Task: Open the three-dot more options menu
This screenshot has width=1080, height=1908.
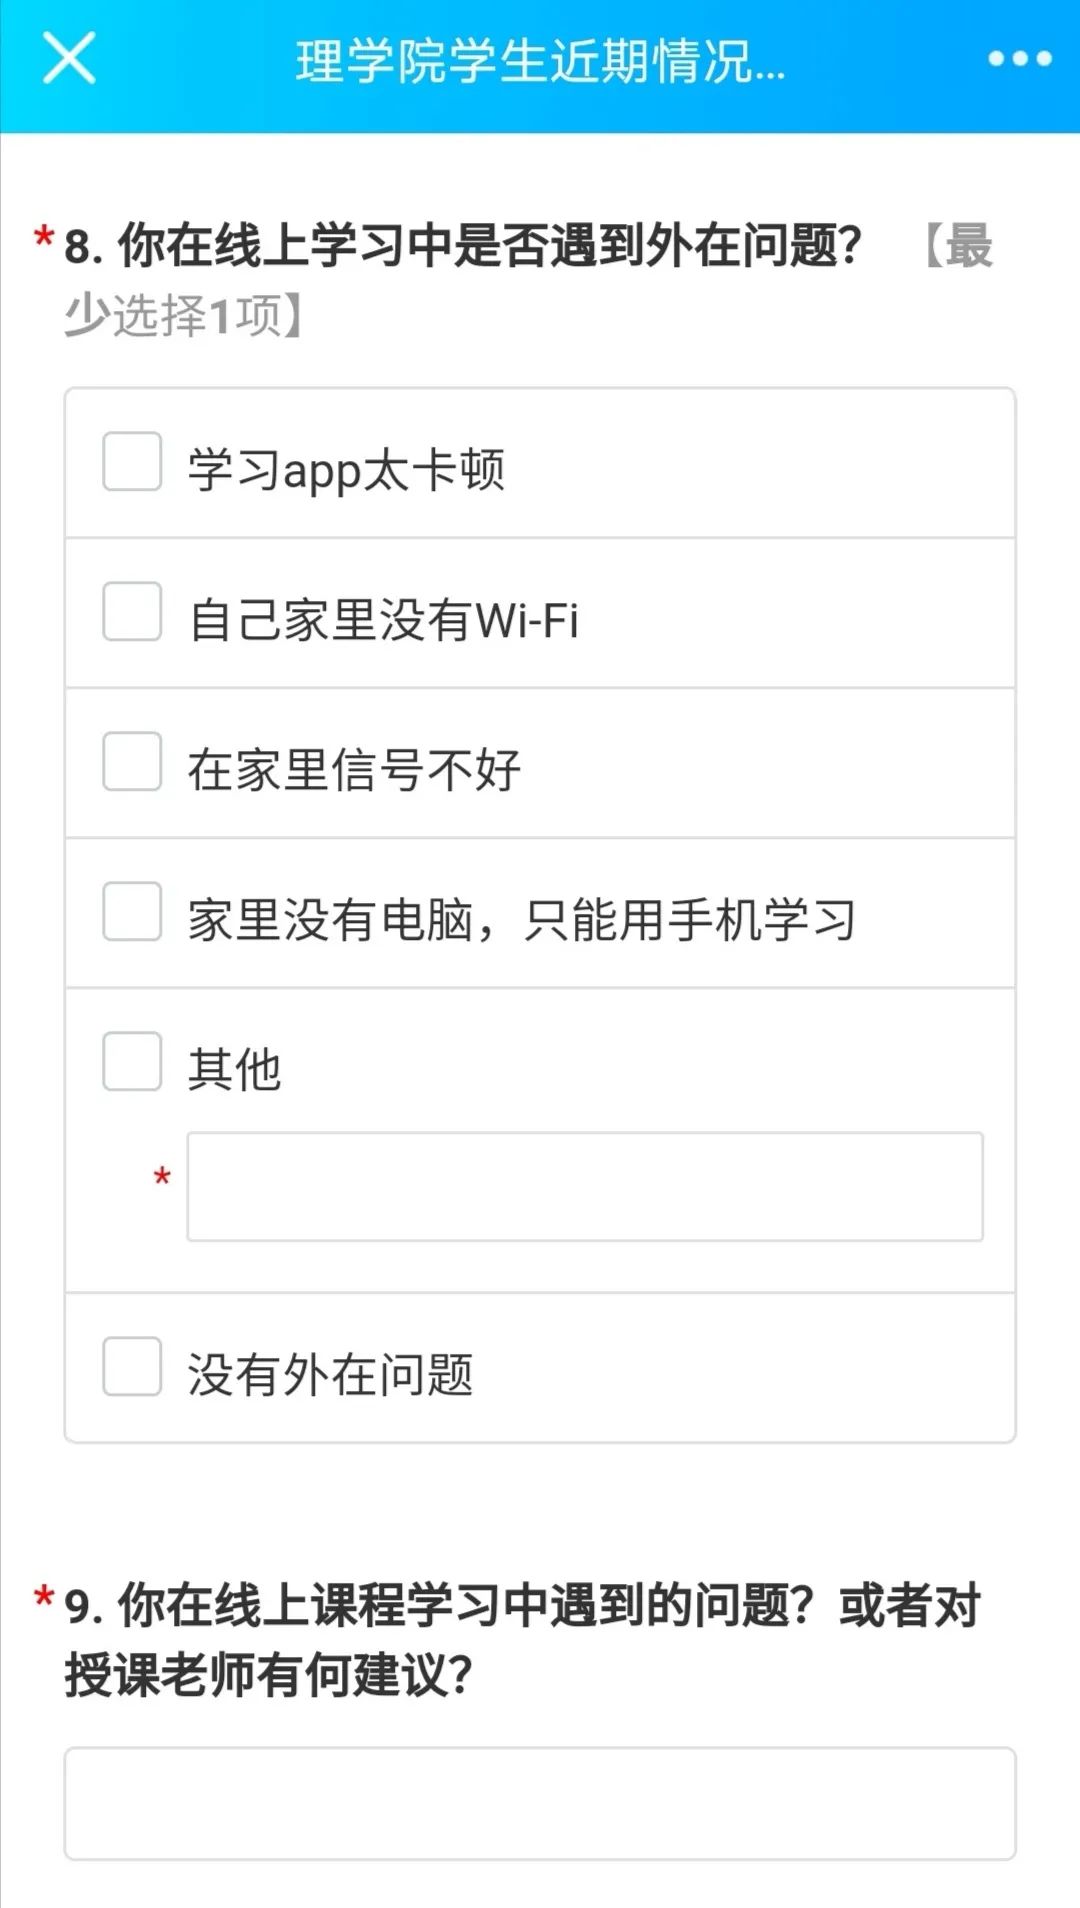Action: [x=1019, y=59]
